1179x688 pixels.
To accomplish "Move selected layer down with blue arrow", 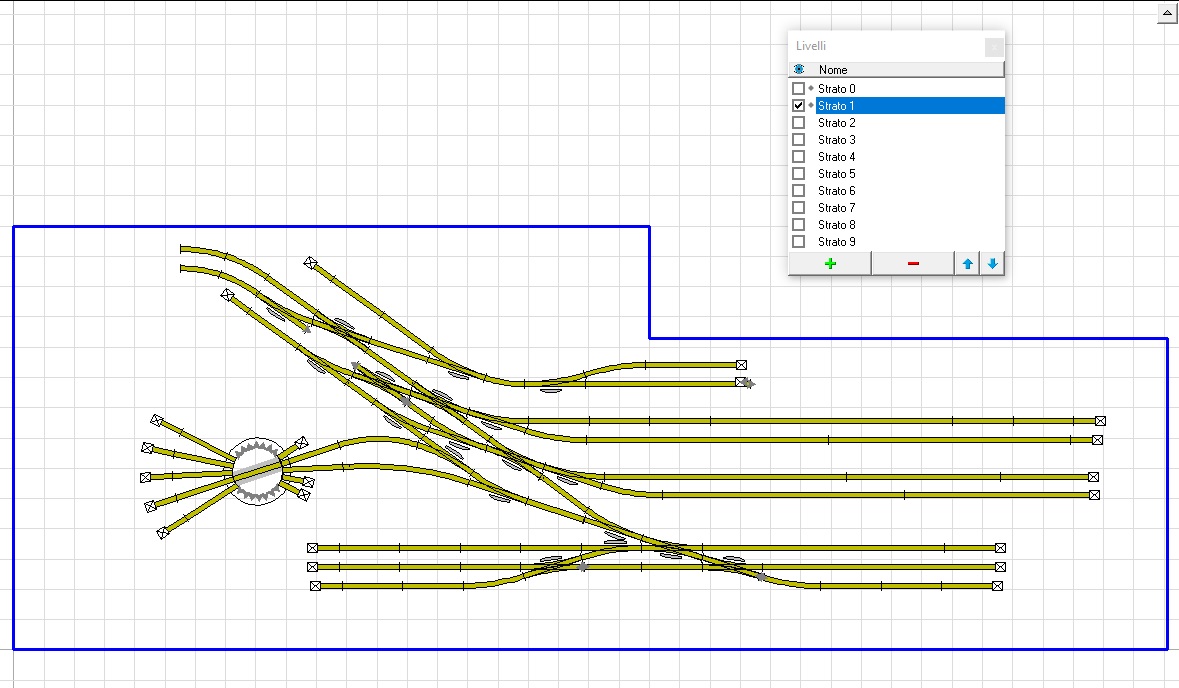I will (992, 264).
